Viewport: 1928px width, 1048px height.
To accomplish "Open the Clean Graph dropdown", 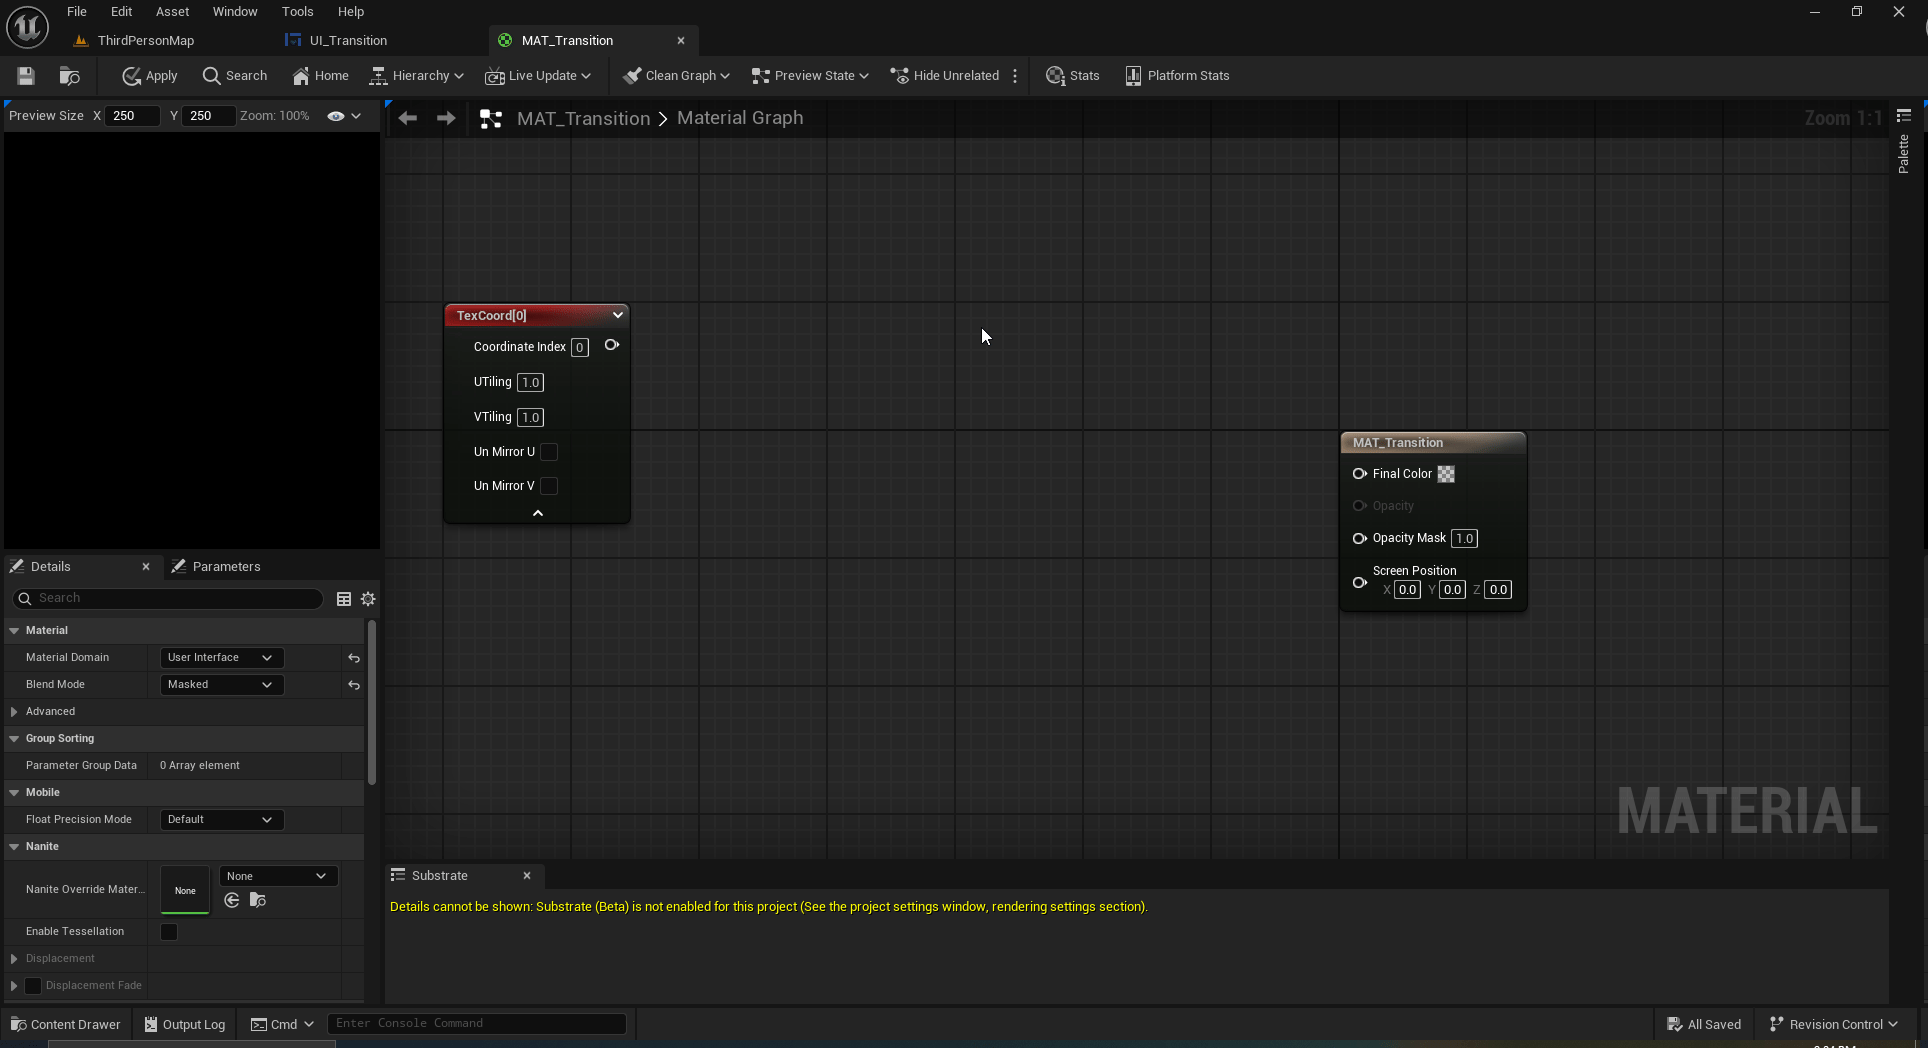I will (x=676, y=76).
